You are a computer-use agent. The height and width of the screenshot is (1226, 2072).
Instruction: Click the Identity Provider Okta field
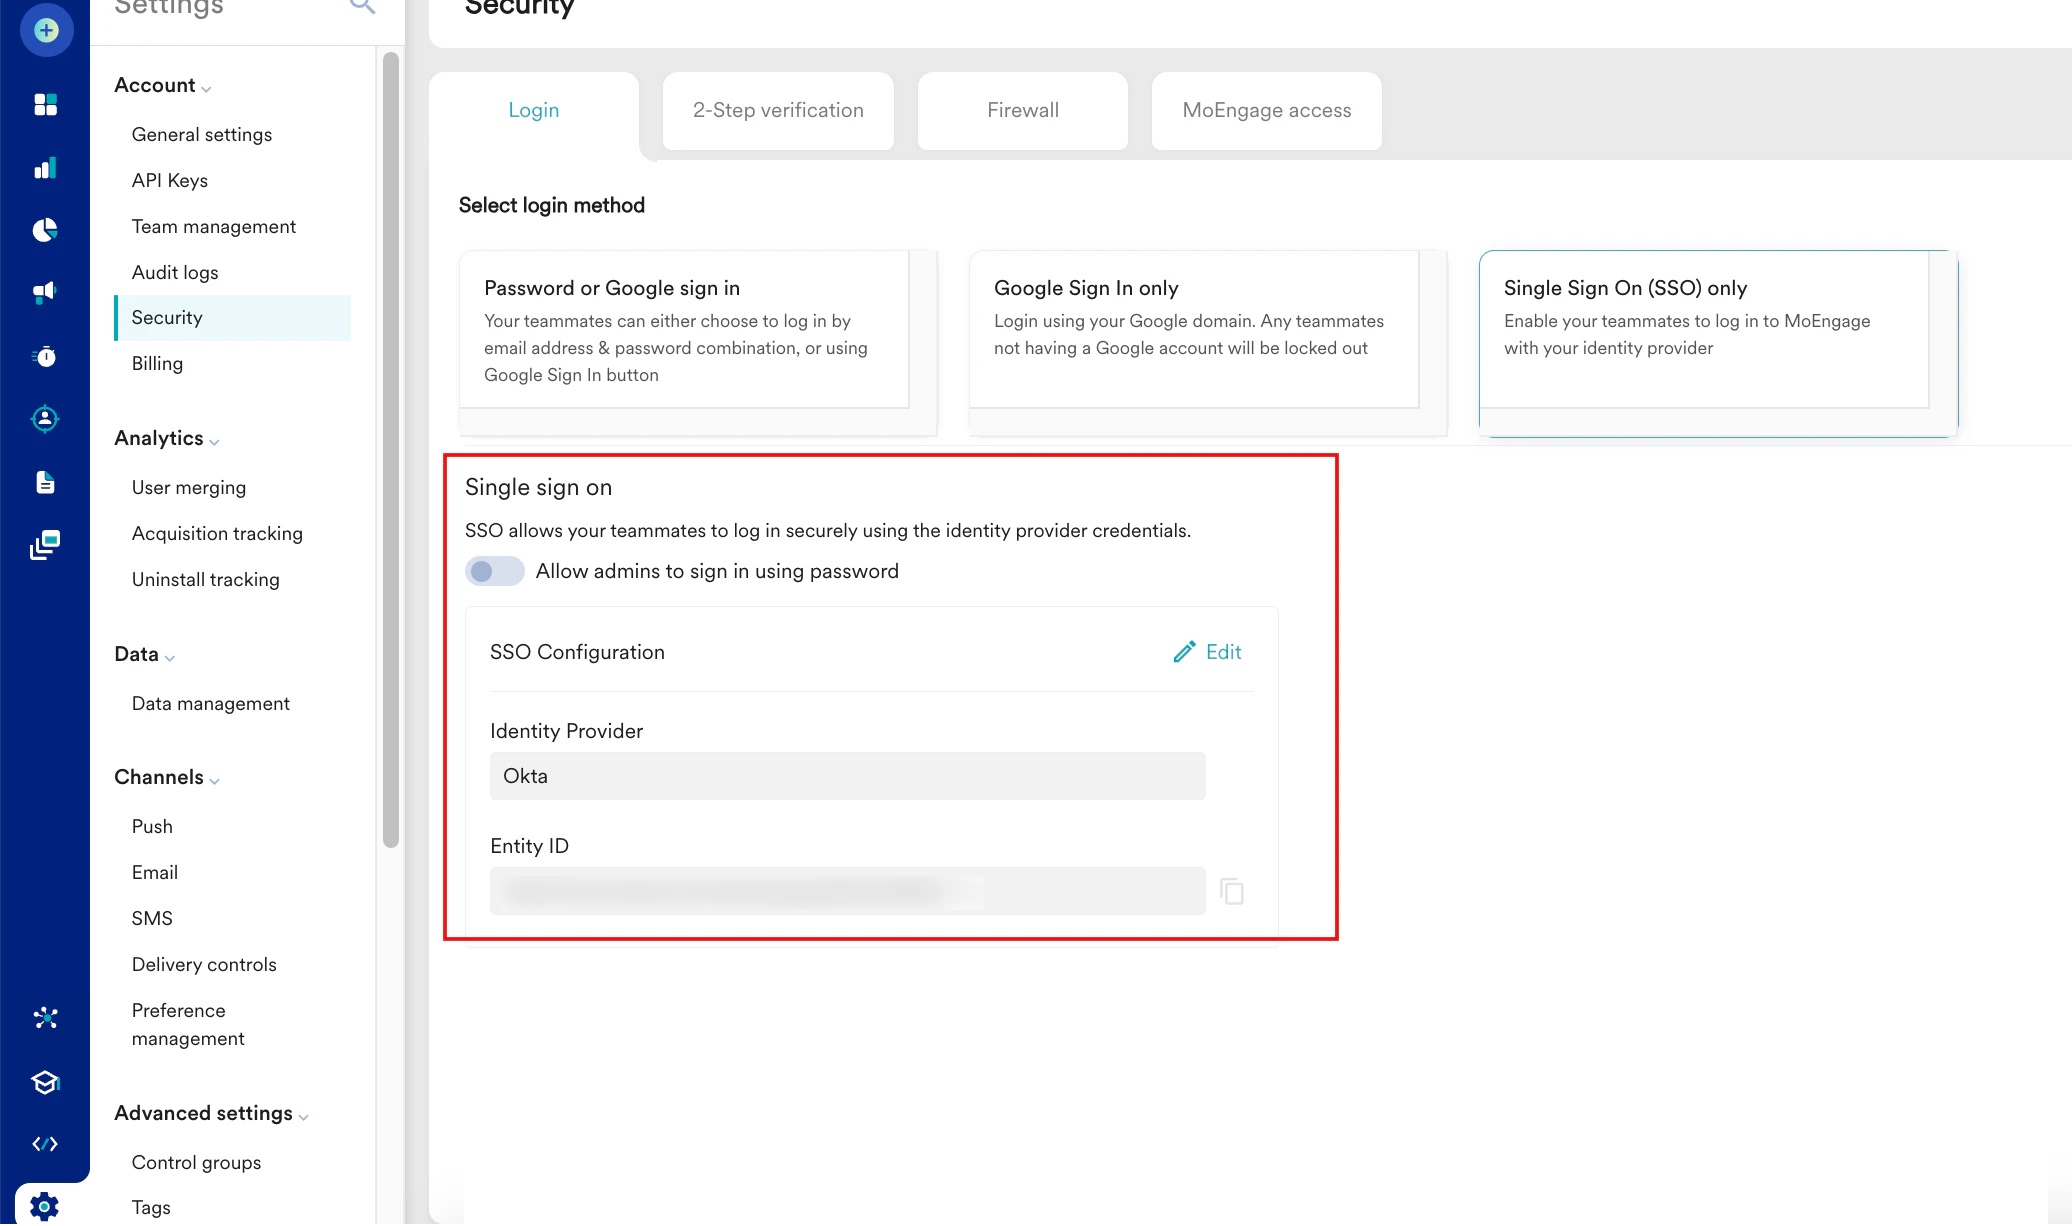pos(847,776)
